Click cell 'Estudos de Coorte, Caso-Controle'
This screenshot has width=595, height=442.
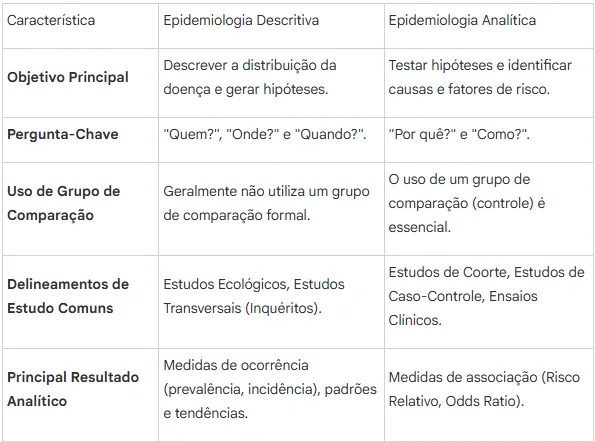pyautogui.click(x=488, y=302)
